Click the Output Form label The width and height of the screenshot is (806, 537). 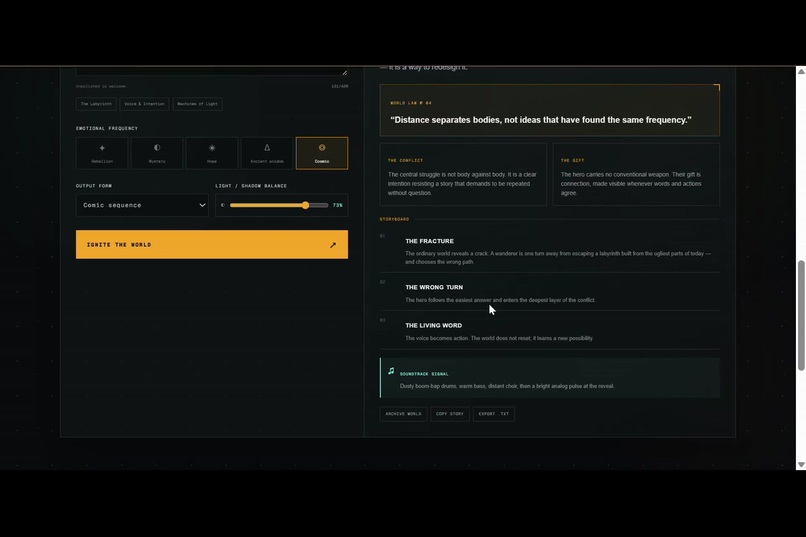(x=94, y=186)
